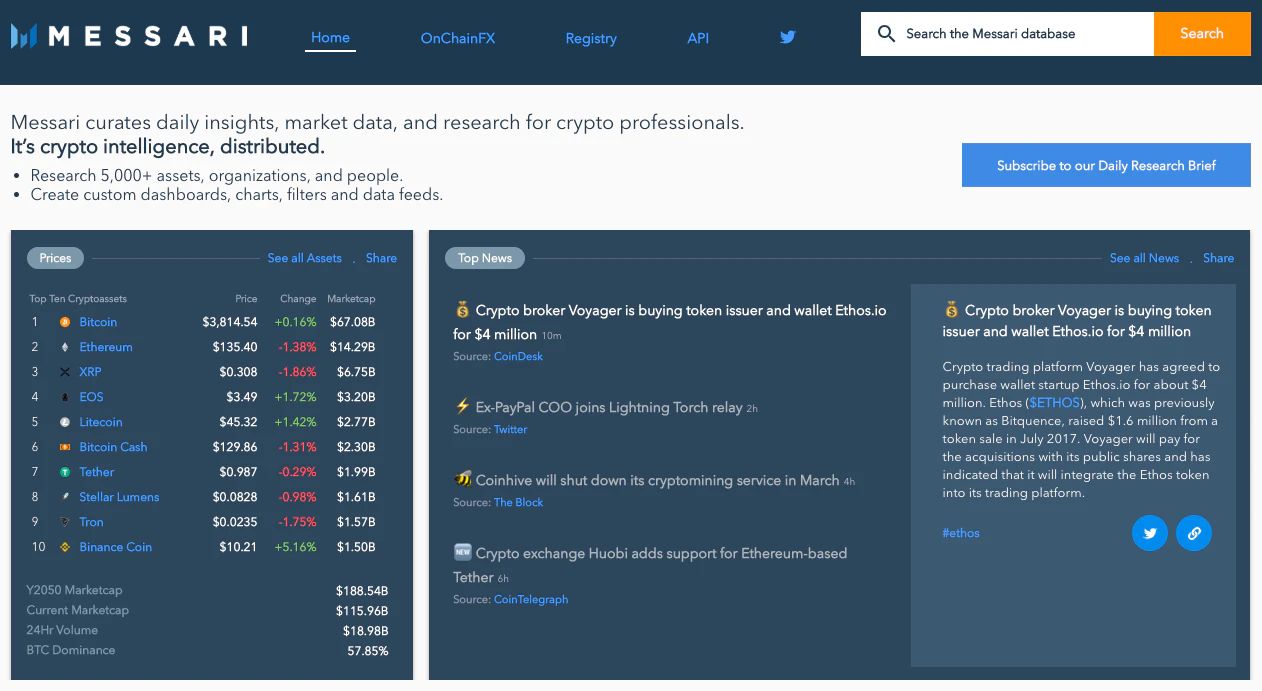The image size is (1262, 691).
Task: Click the Price column header
Action: (246, 299)
